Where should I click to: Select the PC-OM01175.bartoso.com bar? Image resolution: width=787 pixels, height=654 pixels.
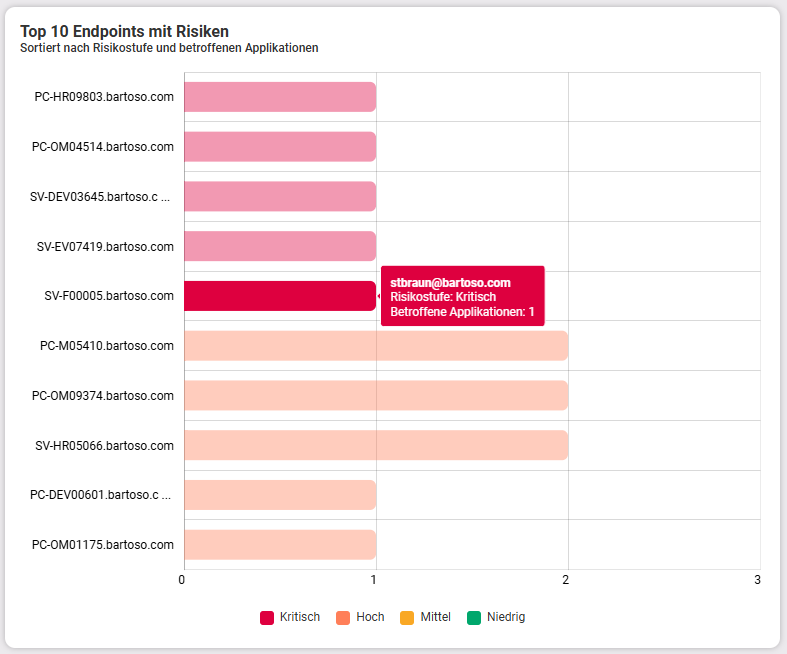point(280,545)
